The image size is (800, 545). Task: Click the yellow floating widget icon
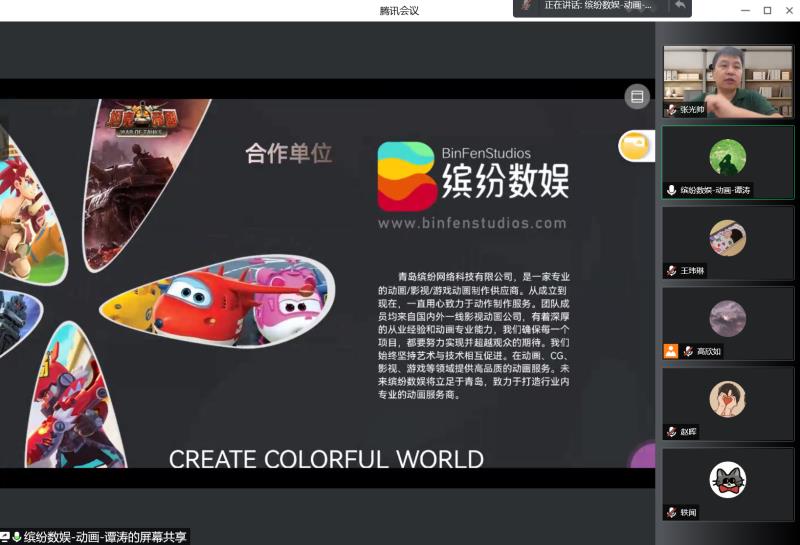[x=635, y=146]
